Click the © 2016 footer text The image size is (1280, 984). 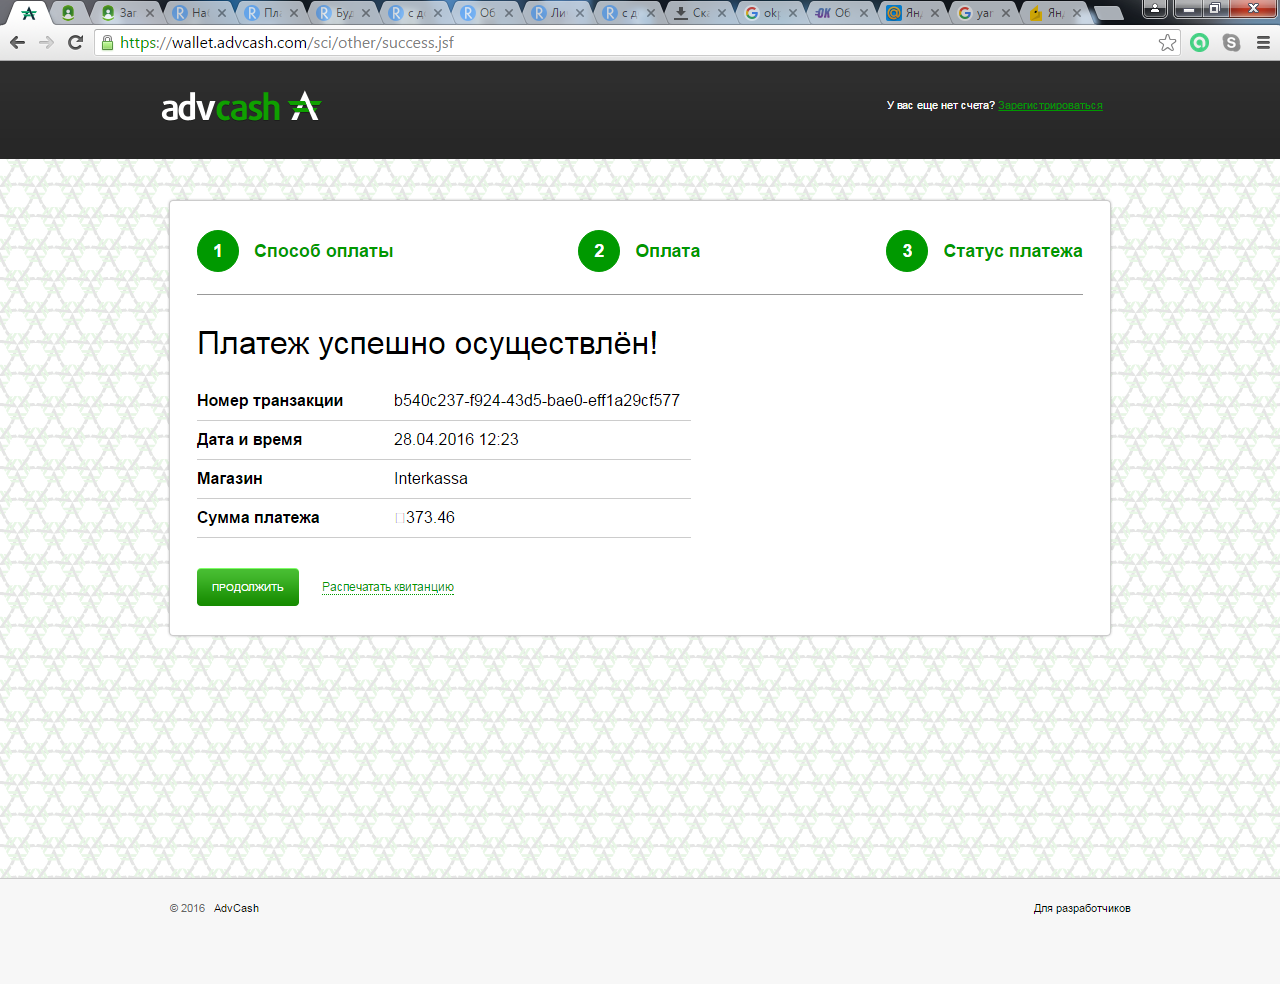[x=187, y=908]
